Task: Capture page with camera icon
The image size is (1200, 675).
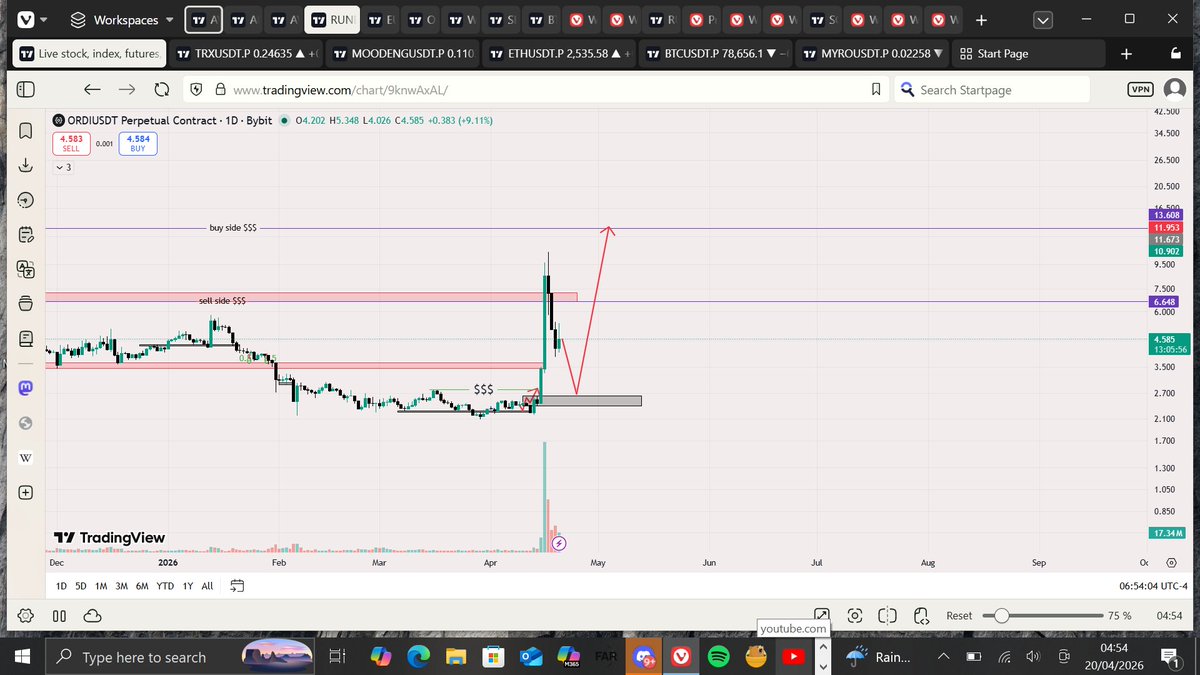Action: tap(855, 615)
